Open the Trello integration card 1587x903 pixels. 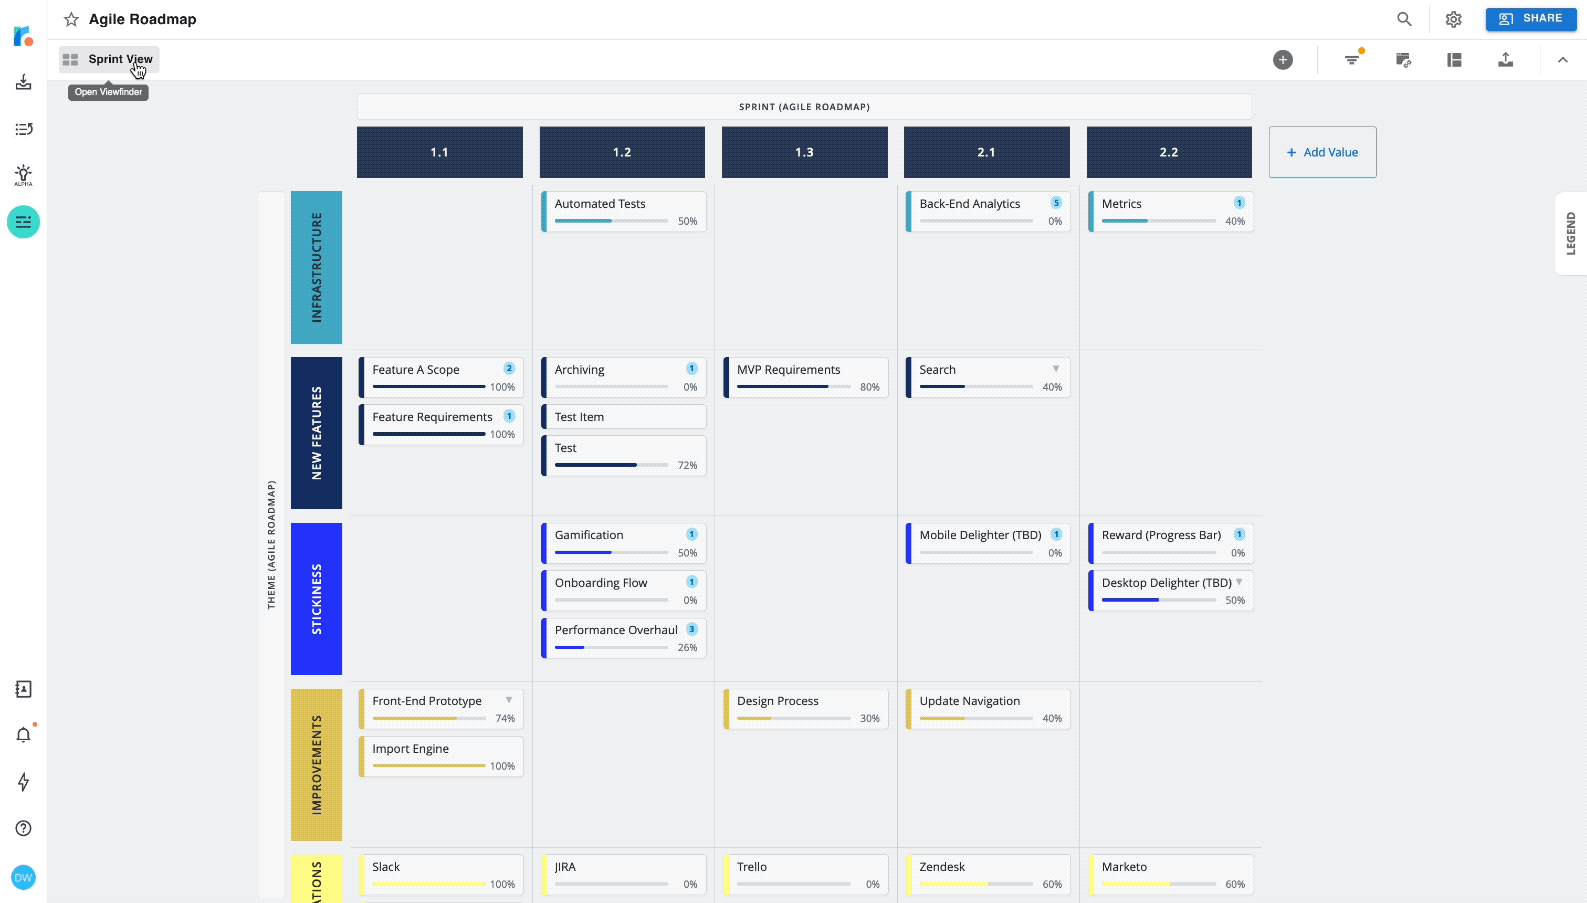[x=806, y=875]
